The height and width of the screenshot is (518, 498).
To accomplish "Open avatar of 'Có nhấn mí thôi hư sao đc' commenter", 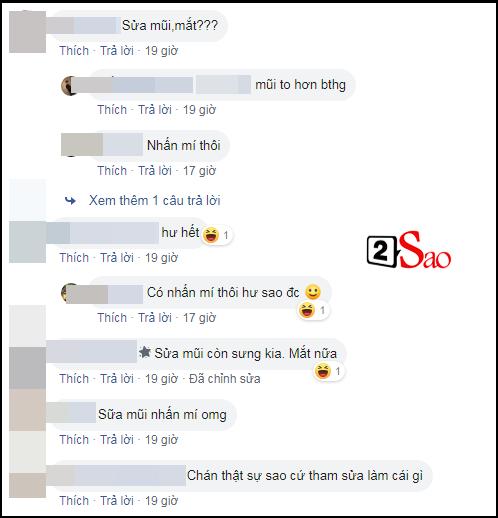I will coord(69,293).
